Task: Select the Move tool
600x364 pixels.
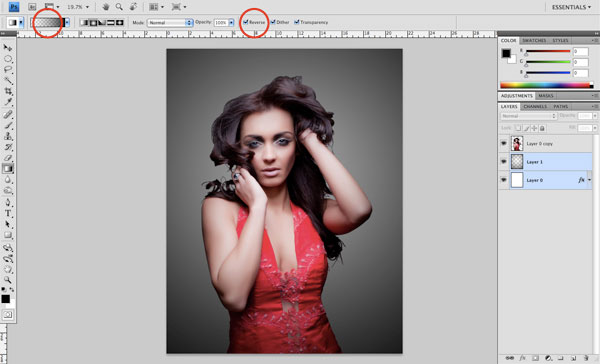Action: [8, 48]
